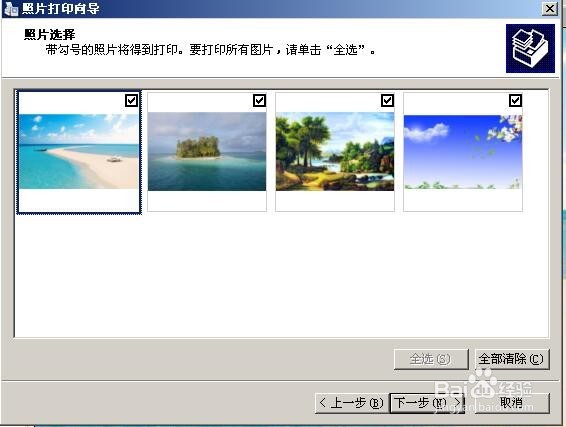Uncheck the small island photo checkbox
566x427 pixels.
tap(259, 100)
